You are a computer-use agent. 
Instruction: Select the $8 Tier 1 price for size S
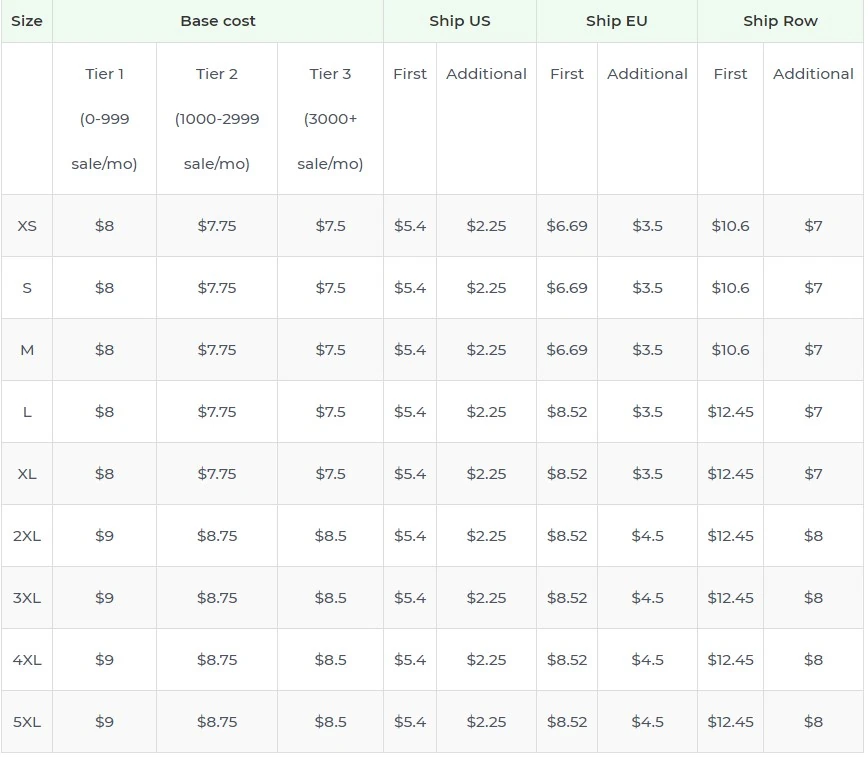(104, 287)
